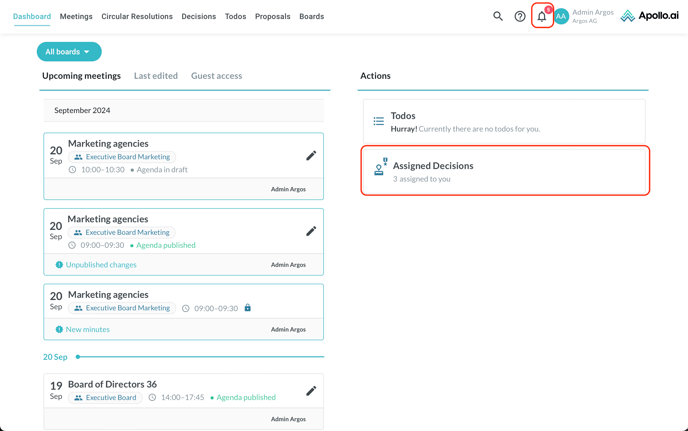The height and width of the screenshot is (431, 688).
Task: Open the Circular Resolutions menu item
Action: coord(137,17)
